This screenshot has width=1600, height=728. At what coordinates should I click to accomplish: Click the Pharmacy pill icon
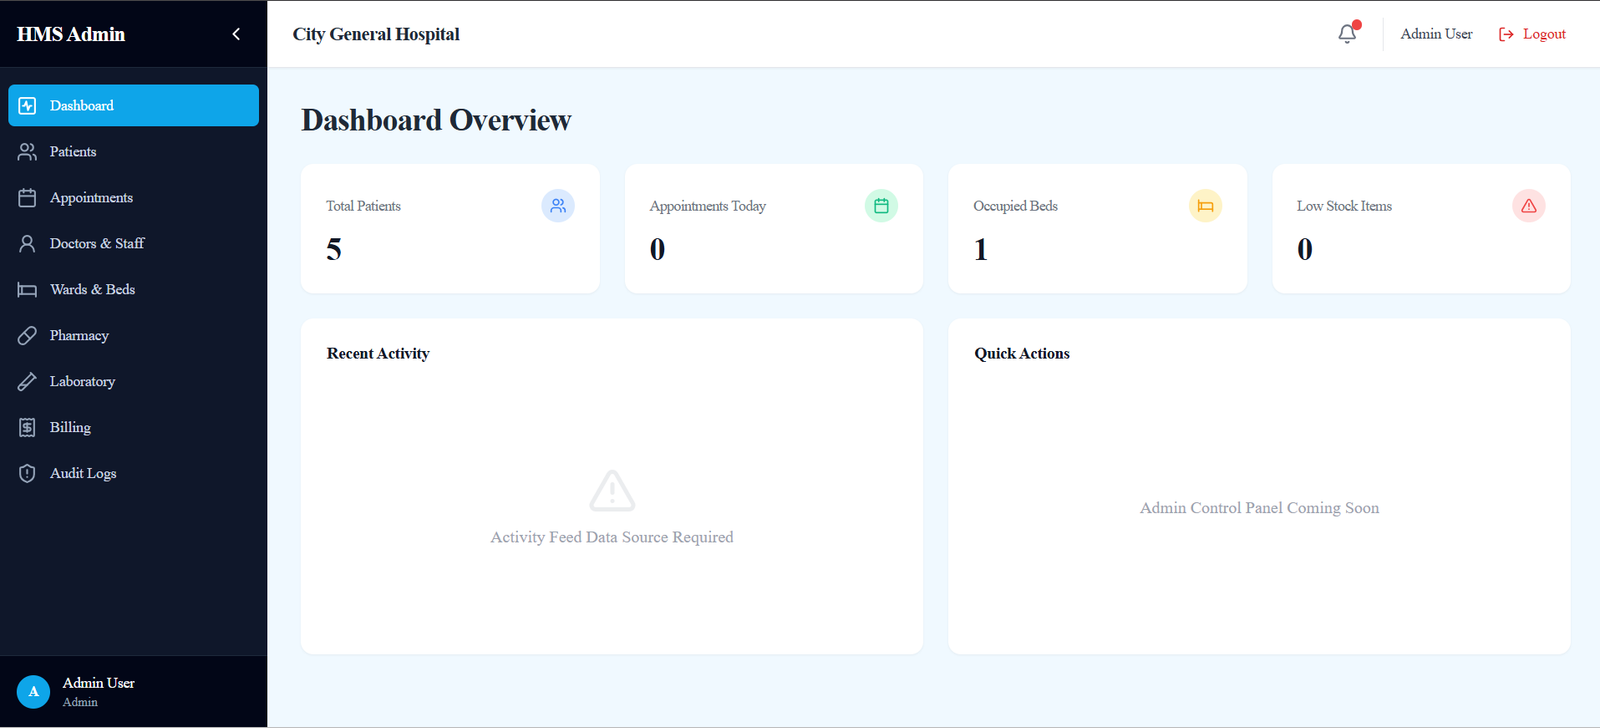tap(27, 335)
